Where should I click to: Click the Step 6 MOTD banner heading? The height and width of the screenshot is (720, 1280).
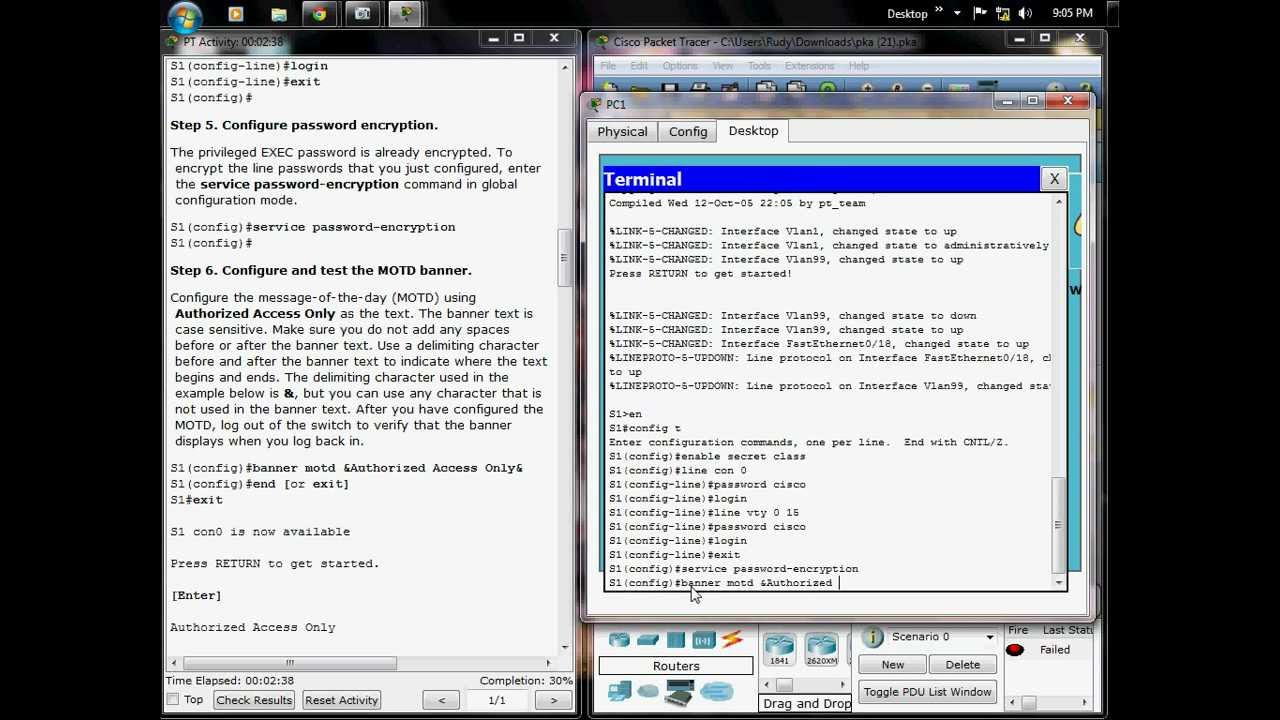(x=321, y=270)
